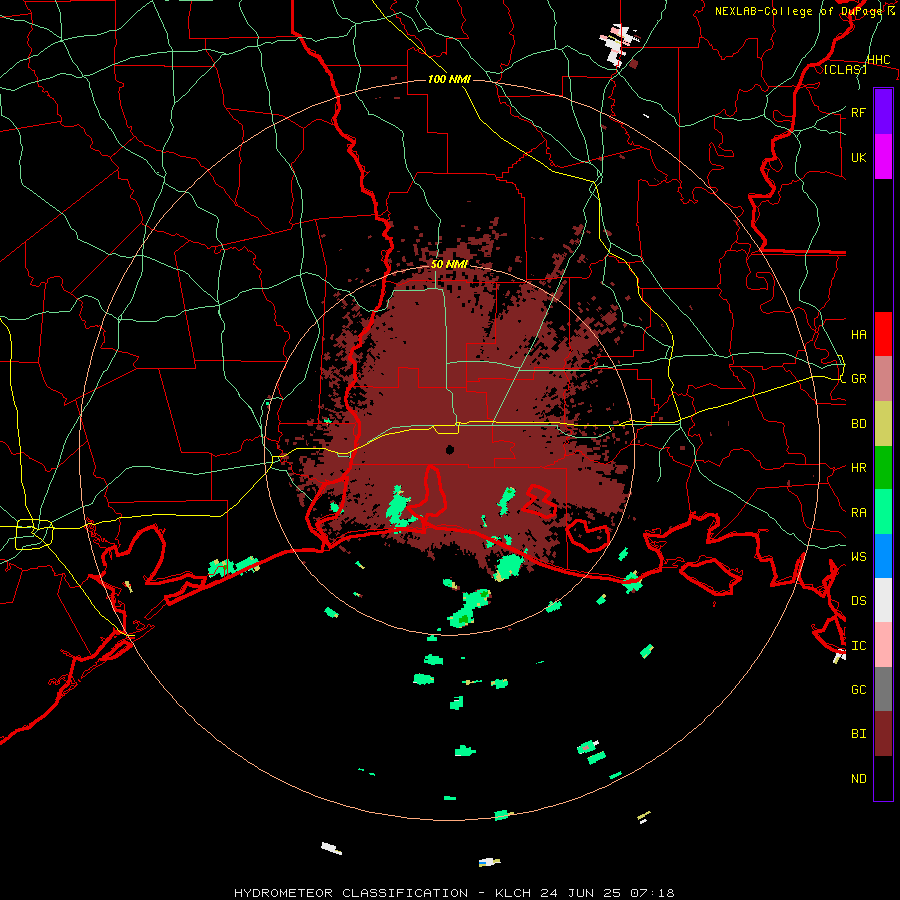Click the light pink IC legend swatch

[883, 645]
